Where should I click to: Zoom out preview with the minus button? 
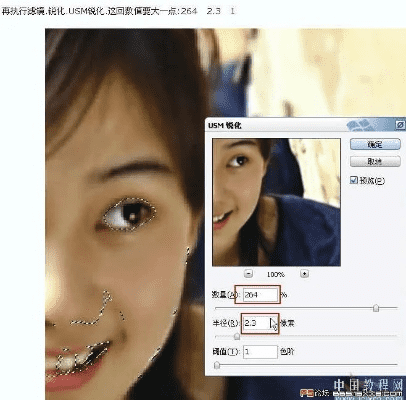pyautogui.click(x=248, y=274)
